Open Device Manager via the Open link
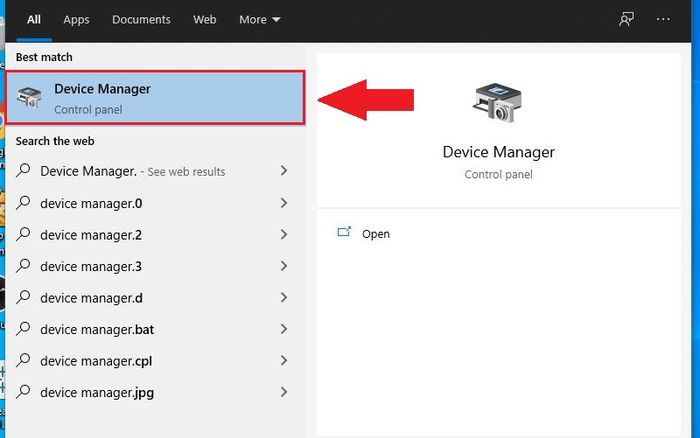 pyautogui.click(x=376, y=234)
